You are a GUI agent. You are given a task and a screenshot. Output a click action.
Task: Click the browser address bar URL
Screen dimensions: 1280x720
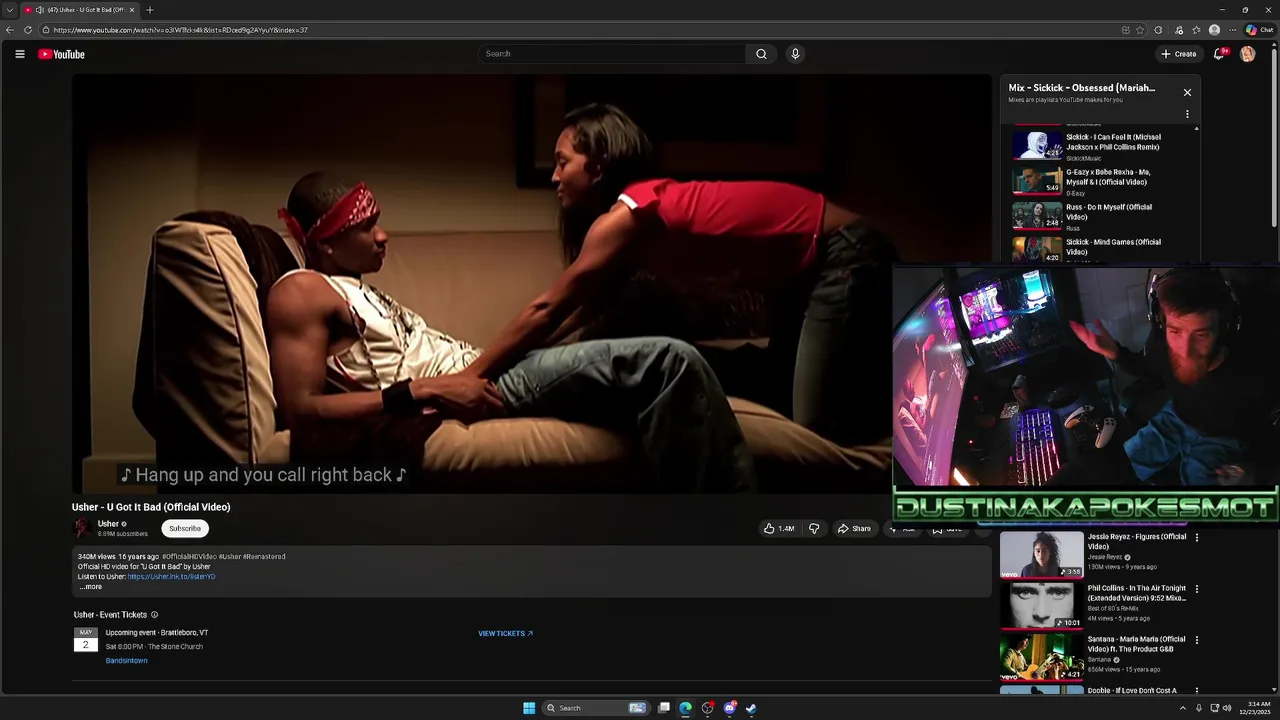pyautogui.click(x=180, y=30)
